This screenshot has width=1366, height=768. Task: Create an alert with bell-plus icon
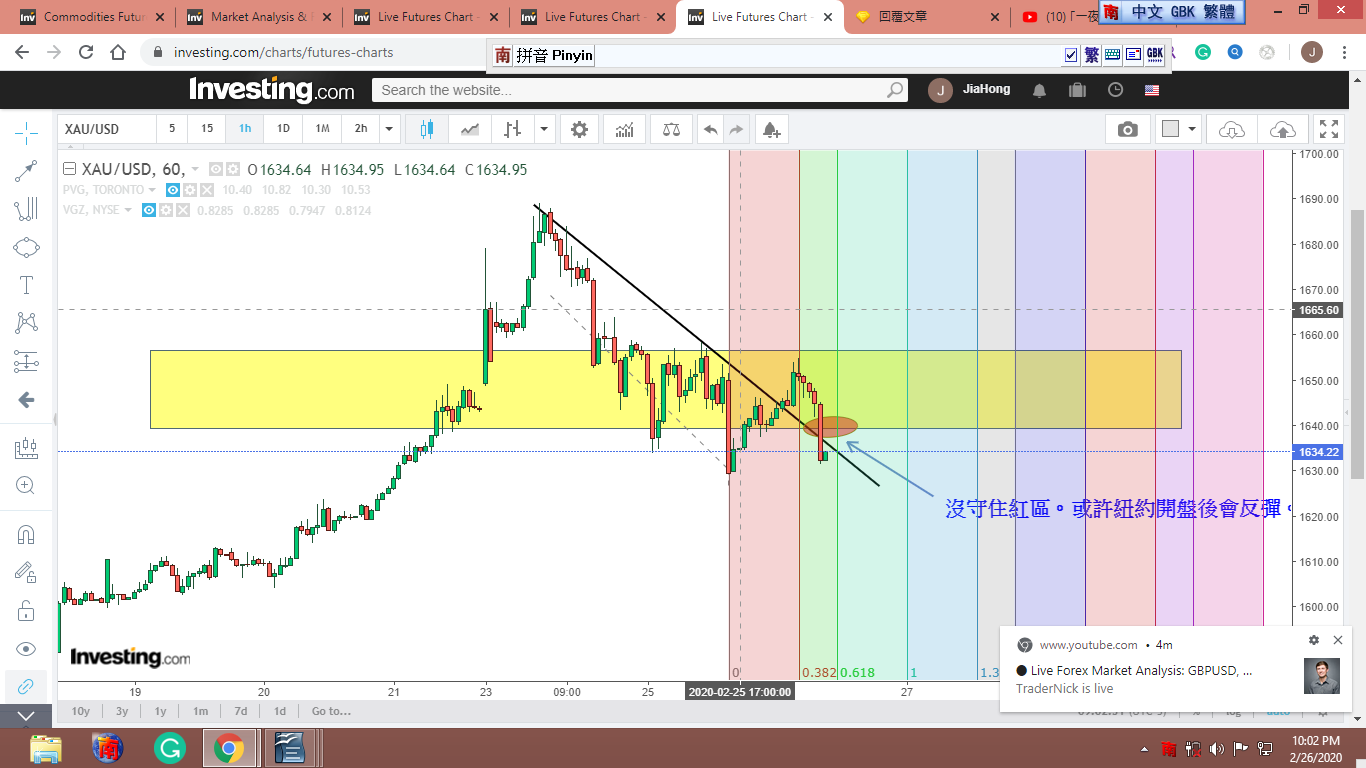point(770,129)
